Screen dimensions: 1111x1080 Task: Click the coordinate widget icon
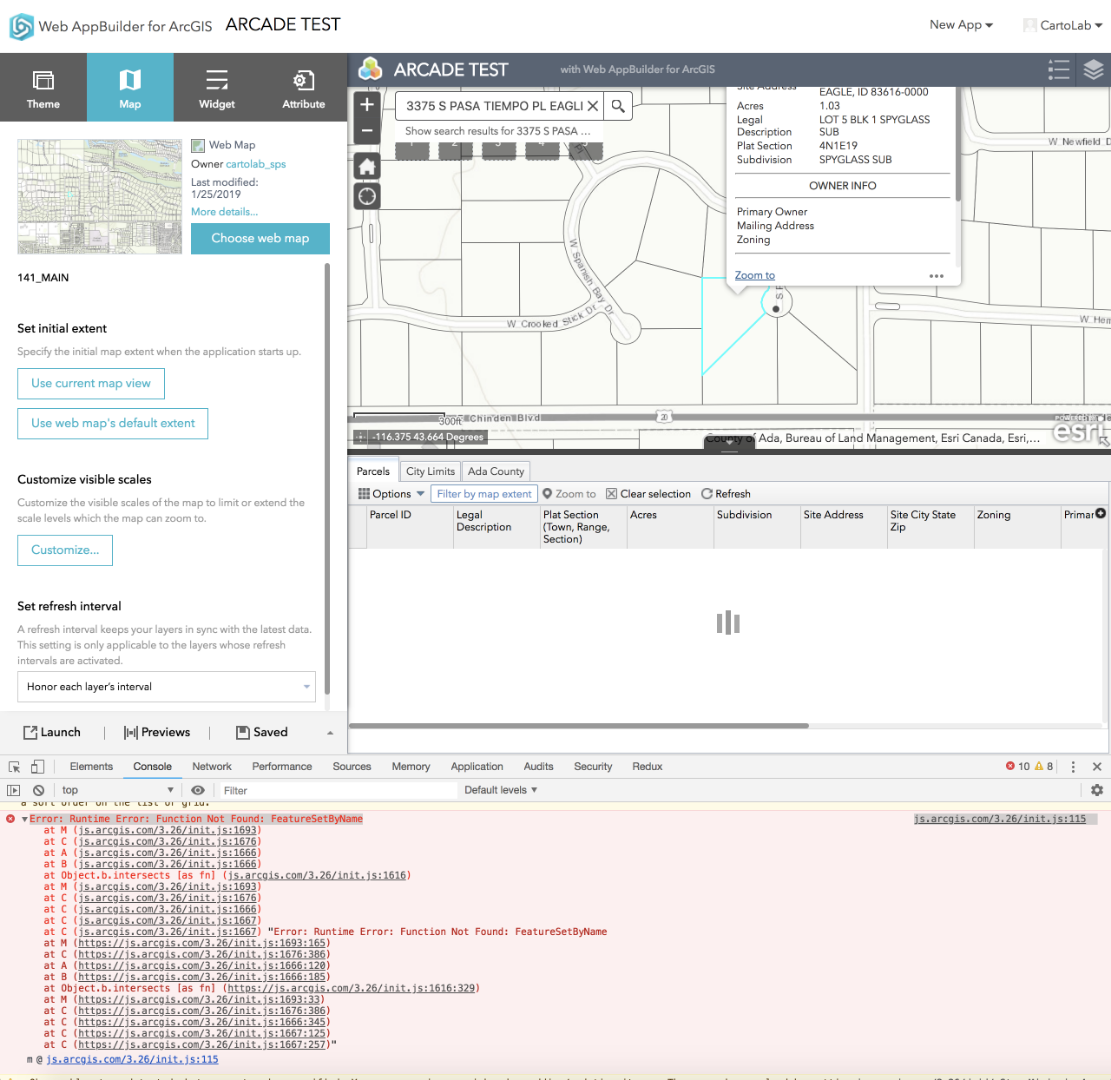click(x=360, y=437)
